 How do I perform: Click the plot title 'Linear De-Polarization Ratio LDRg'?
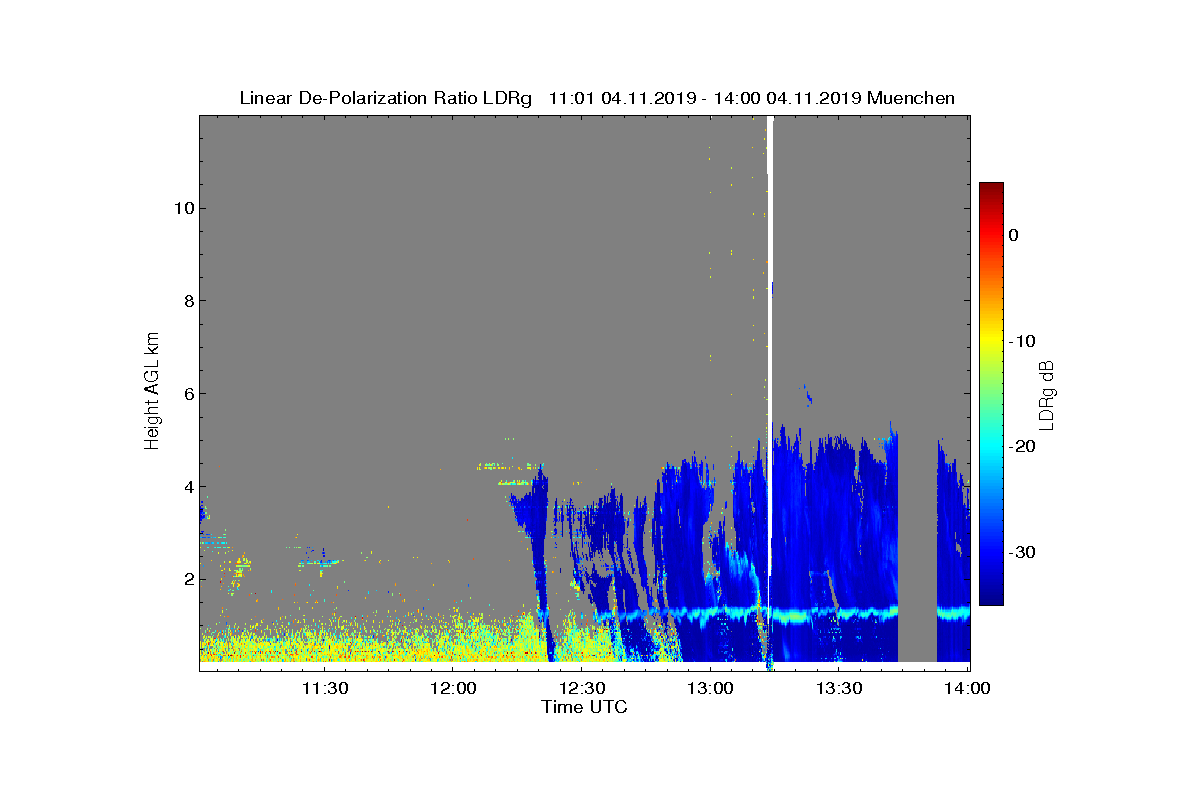click(386, 98)
